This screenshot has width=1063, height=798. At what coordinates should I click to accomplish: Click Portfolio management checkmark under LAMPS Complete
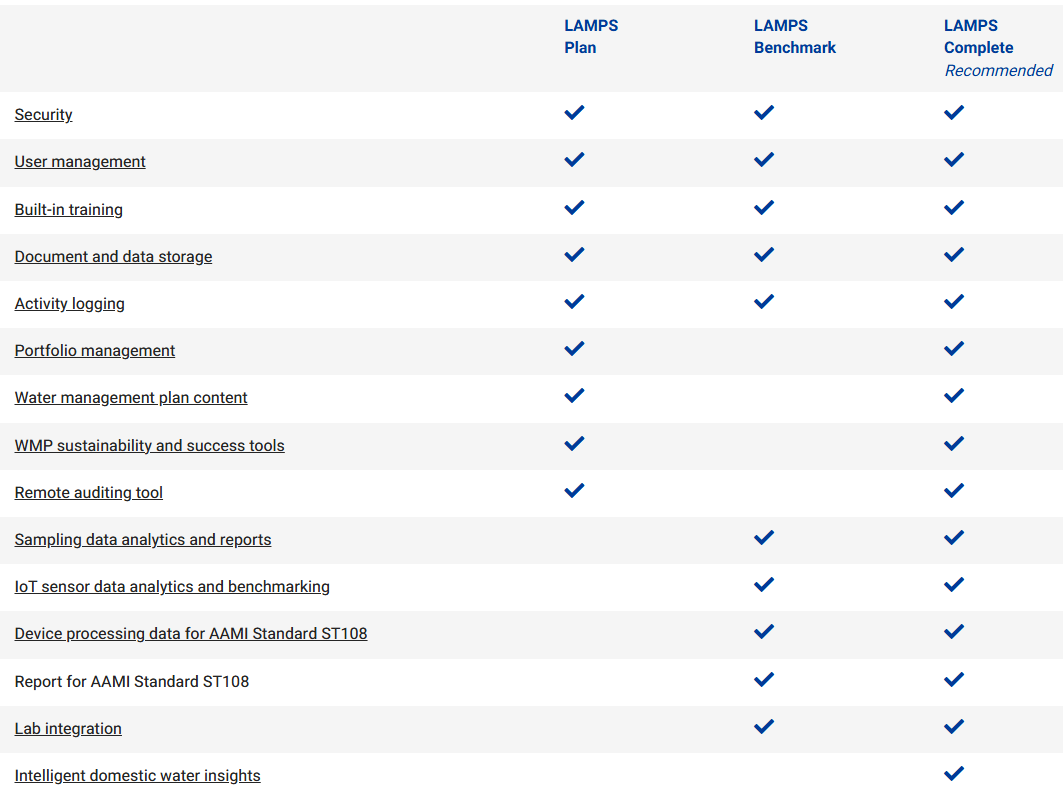click(x=954, y=349)
